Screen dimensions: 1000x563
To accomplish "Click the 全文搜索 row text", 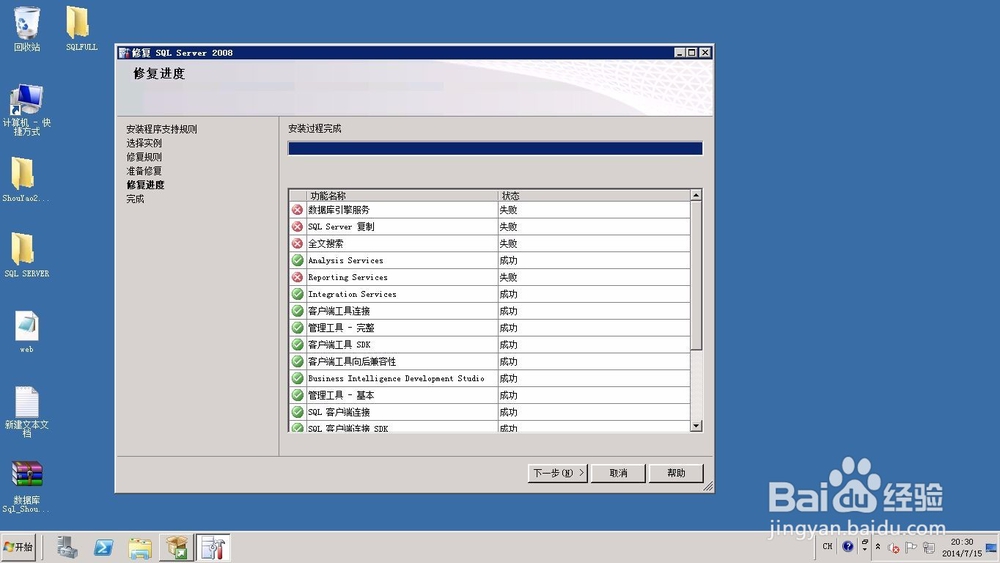I will pos(326,244).
